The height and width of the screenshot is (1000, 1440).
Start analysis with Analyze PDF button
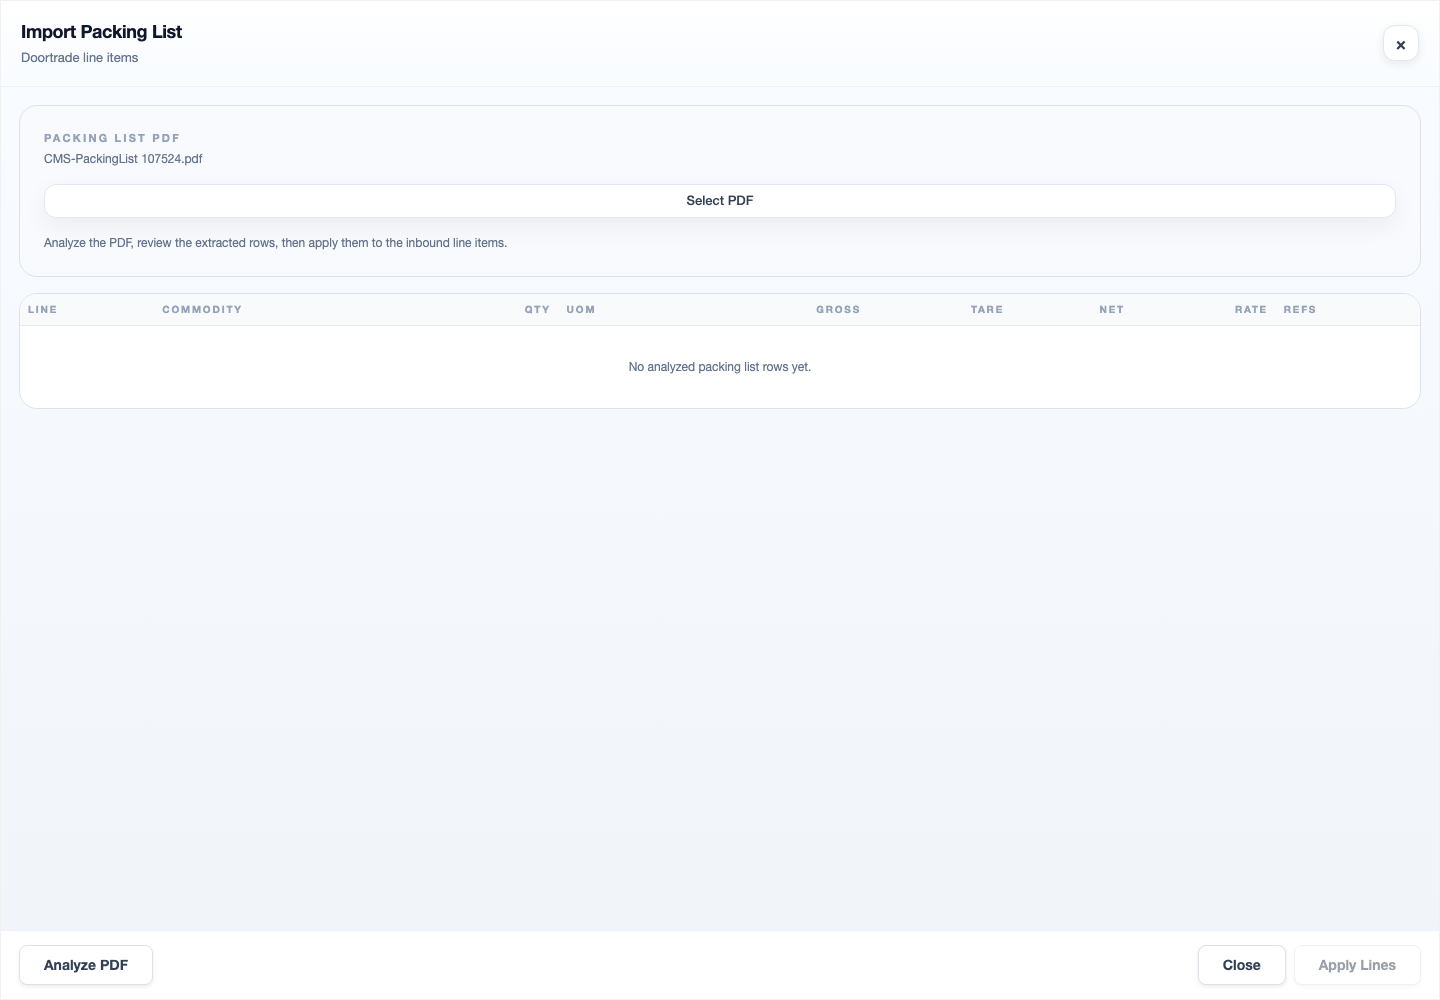pyautogui.click(x=86, y=965)
